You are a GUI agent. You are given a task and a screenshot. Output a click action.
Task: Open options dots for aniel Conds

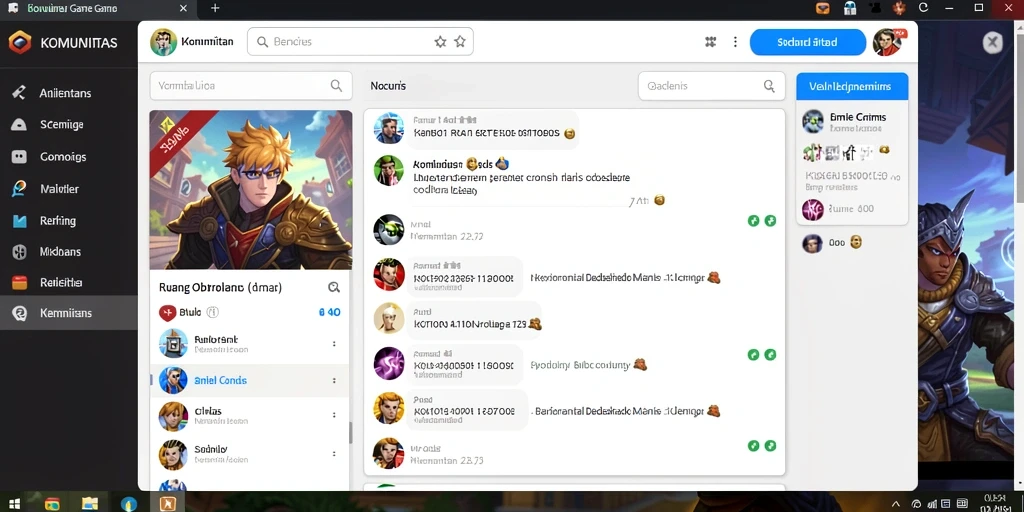tap(334, 381)
